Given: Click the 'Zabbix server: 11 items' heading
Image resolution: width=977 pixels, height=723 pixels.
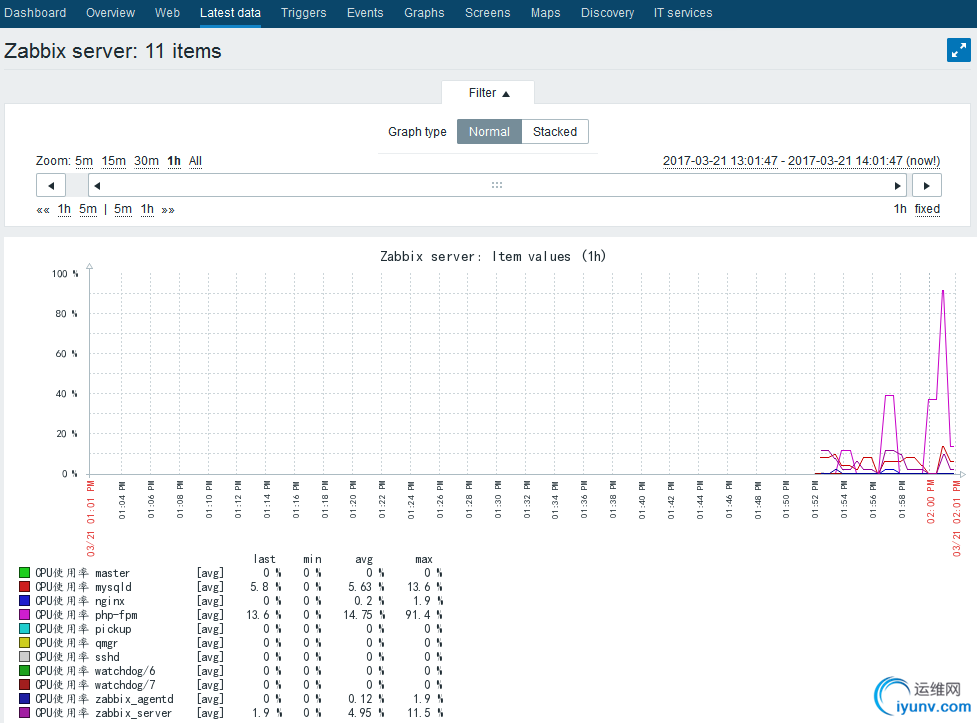Looking at the screenshot, I should coord(113,50).
